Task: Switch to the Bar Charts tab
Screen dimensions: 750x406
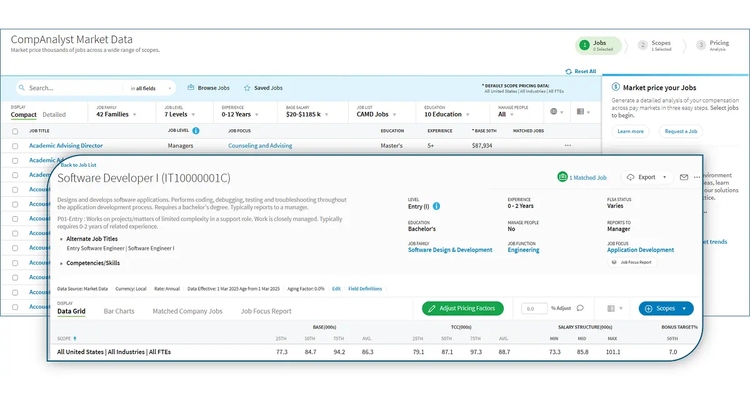Action: [x=119, y=311]
